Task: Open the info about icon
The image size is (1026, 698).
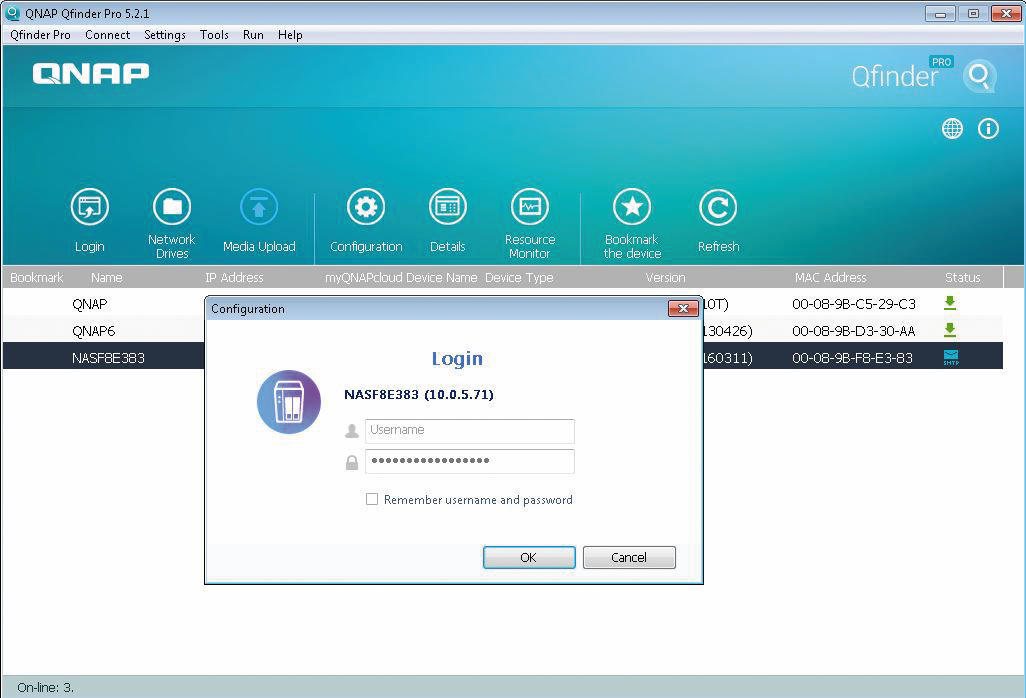Action: pos(988,128)
